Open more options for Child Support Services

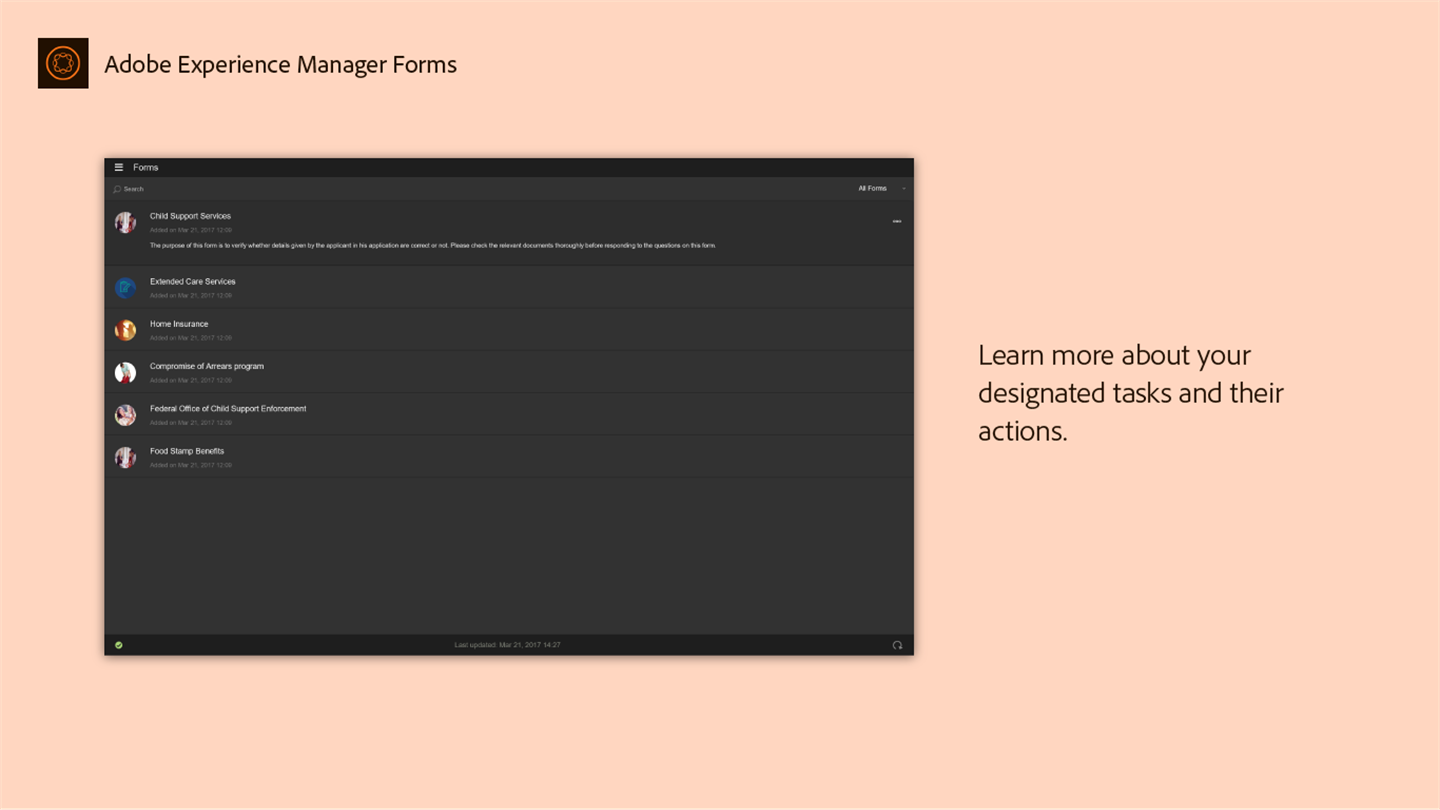coord(896,221)
